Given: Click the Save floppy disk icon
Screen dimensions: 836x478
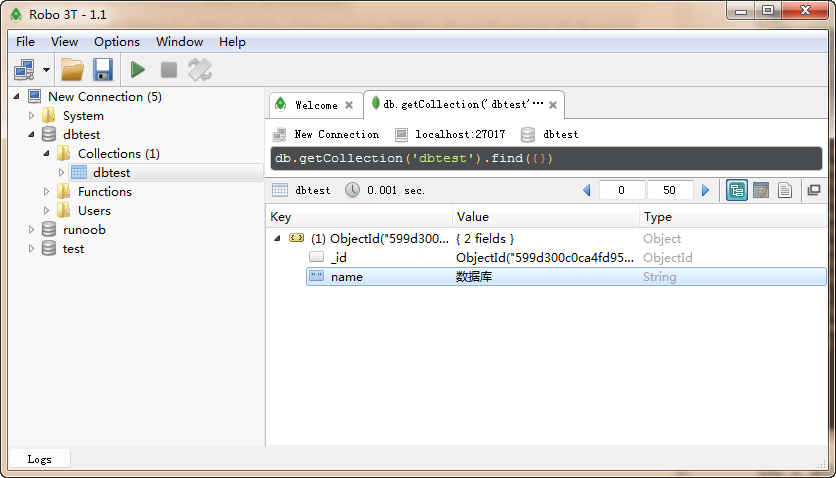Looking at the screenshot, I should pos(103,70).
